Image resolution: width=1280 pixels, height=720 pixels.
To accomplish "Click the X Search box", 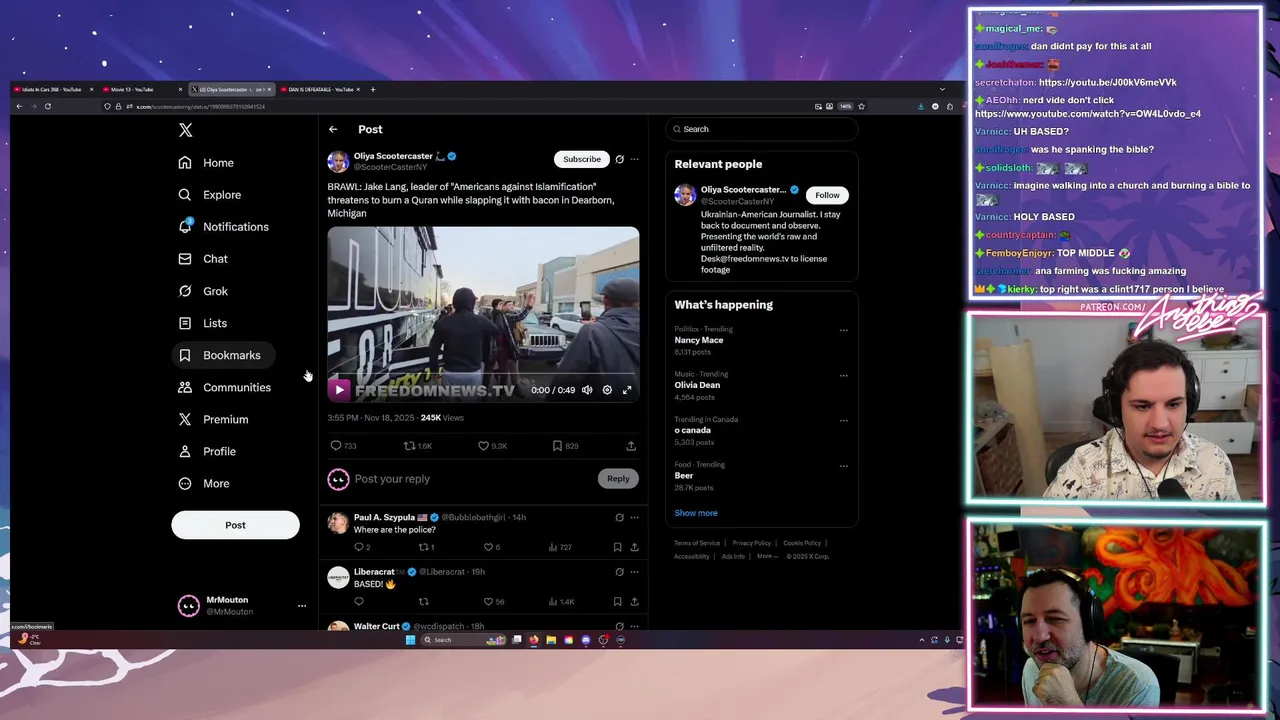I will [761, 129].
